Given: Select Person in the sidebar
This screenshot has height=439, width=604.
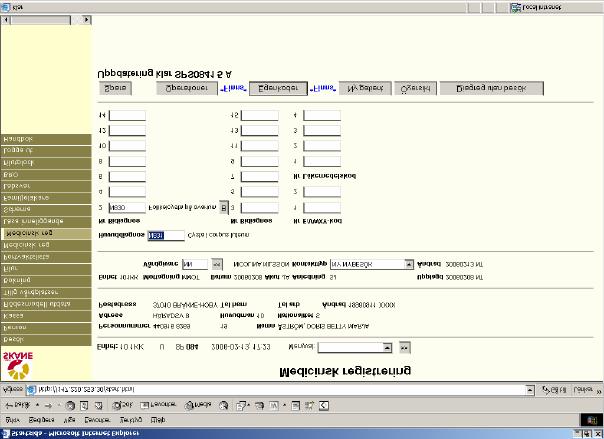Looking at the screenshot, I should (46, 328).
